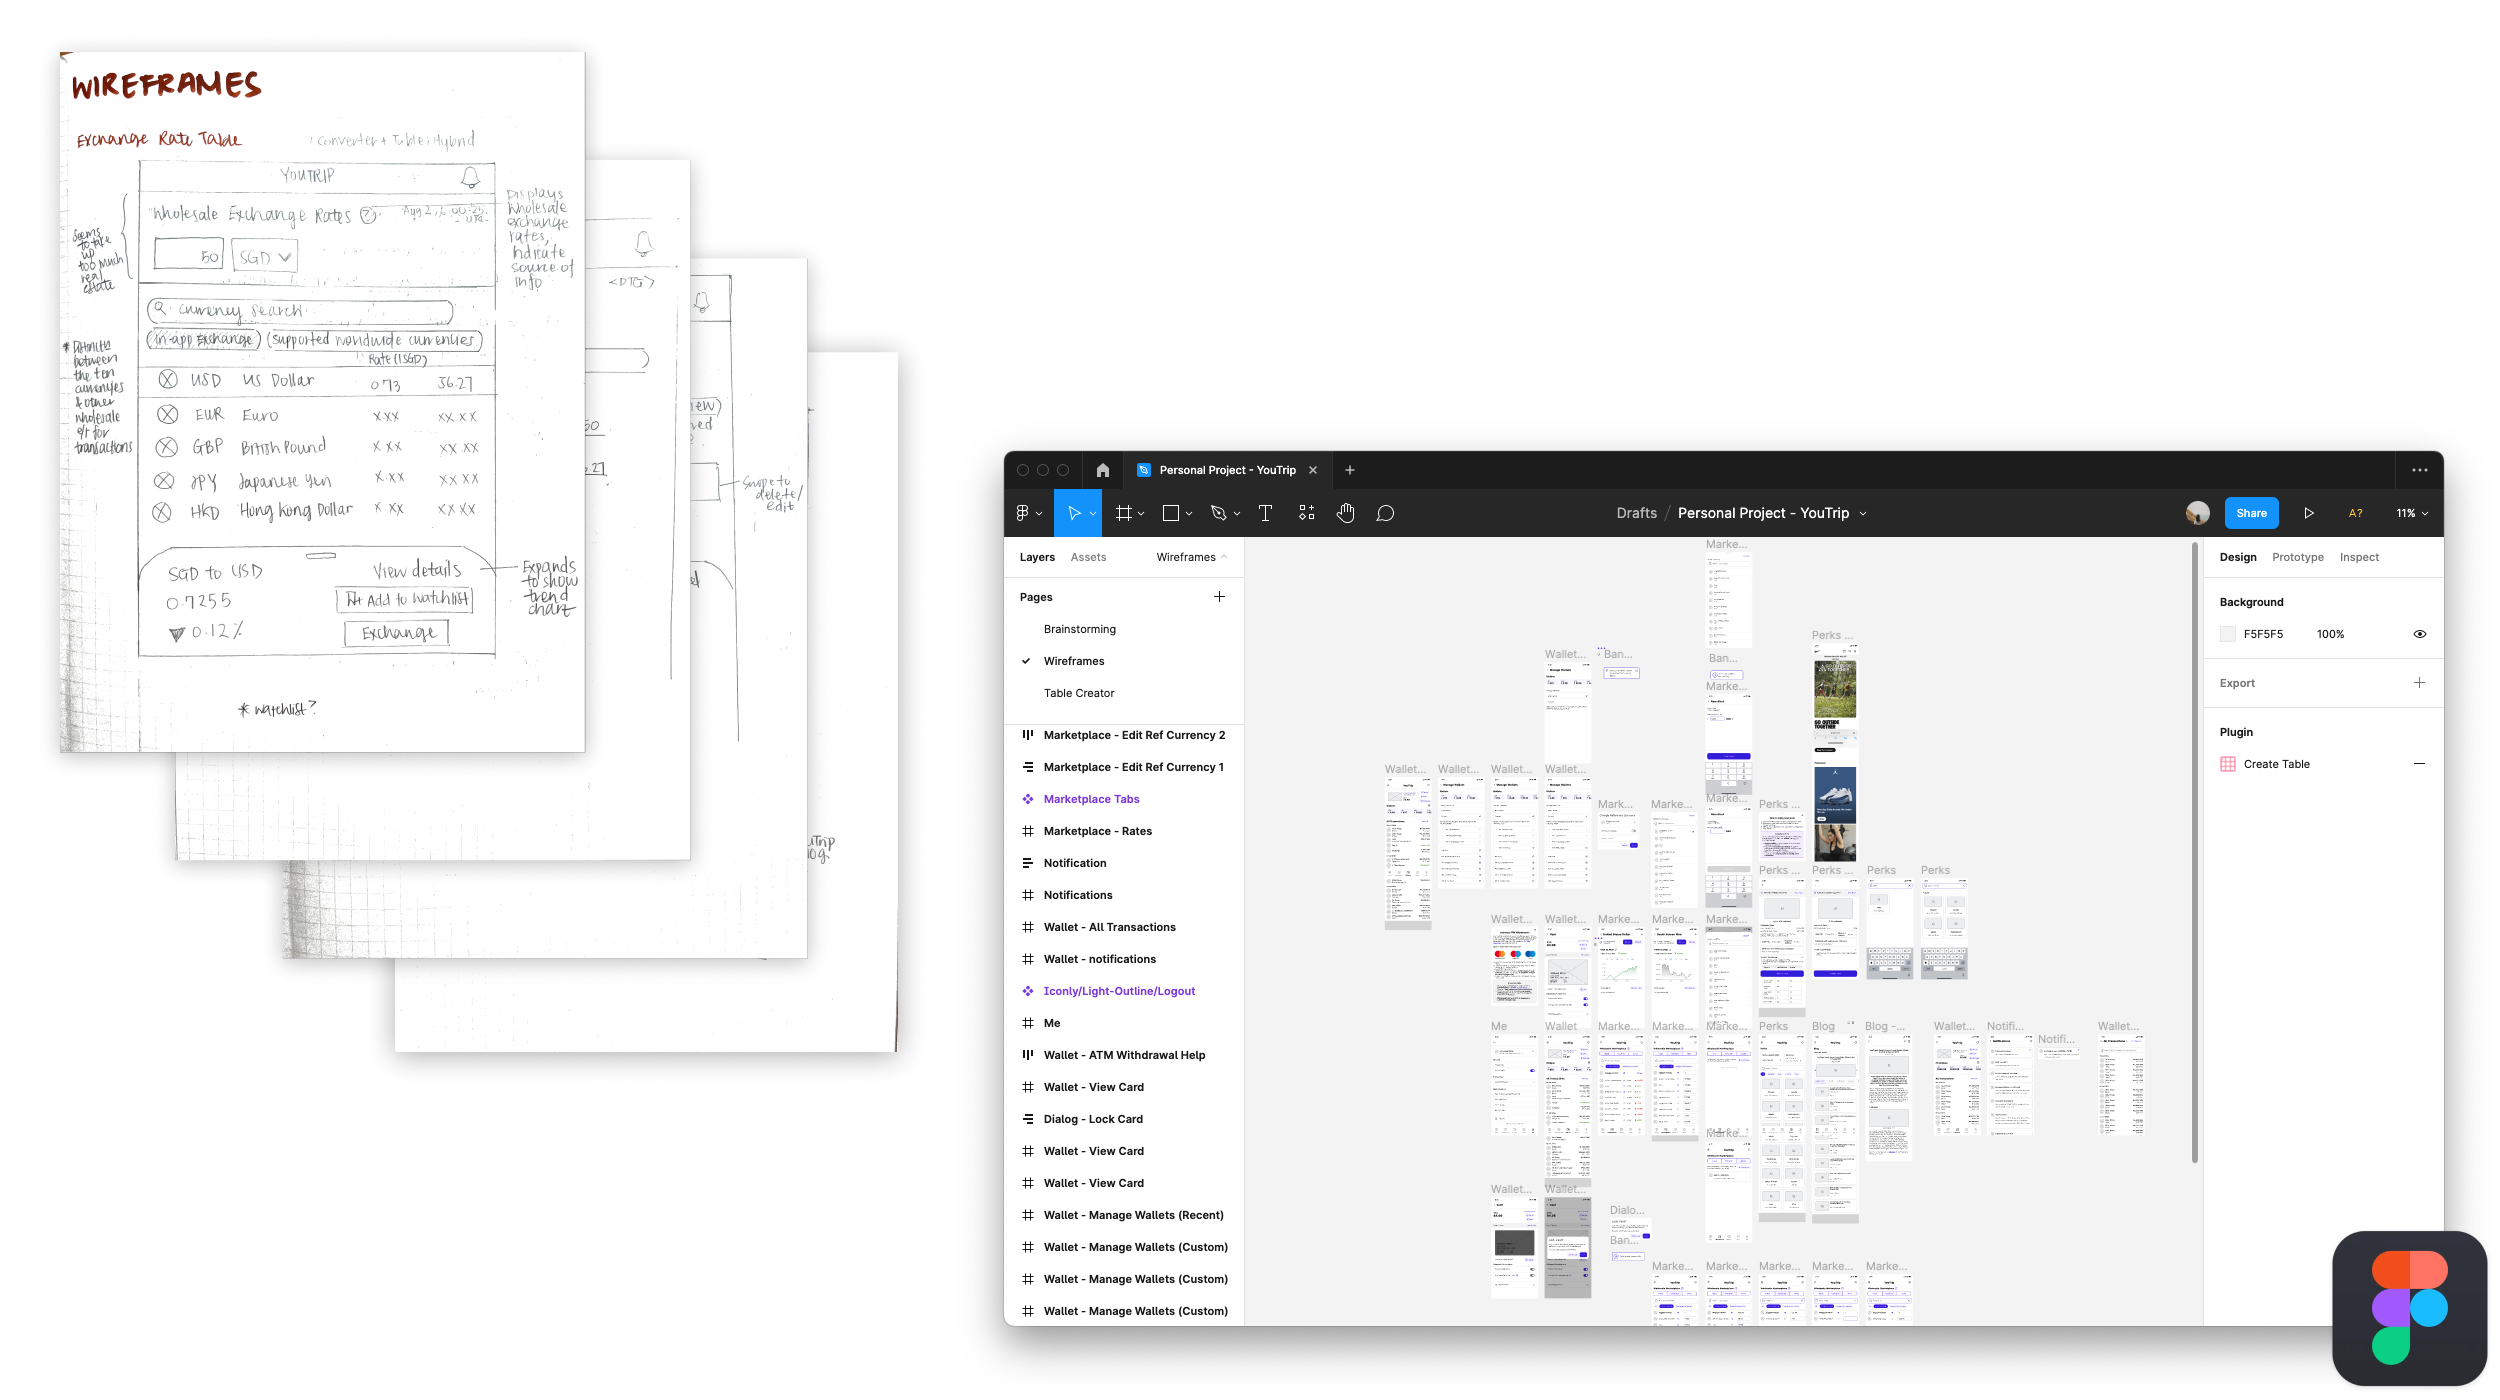Image resolution: width=2500 pixels, height=1400 pixels.
Task: Remove Create Table plugin with minus
Action: [2419, 764]
